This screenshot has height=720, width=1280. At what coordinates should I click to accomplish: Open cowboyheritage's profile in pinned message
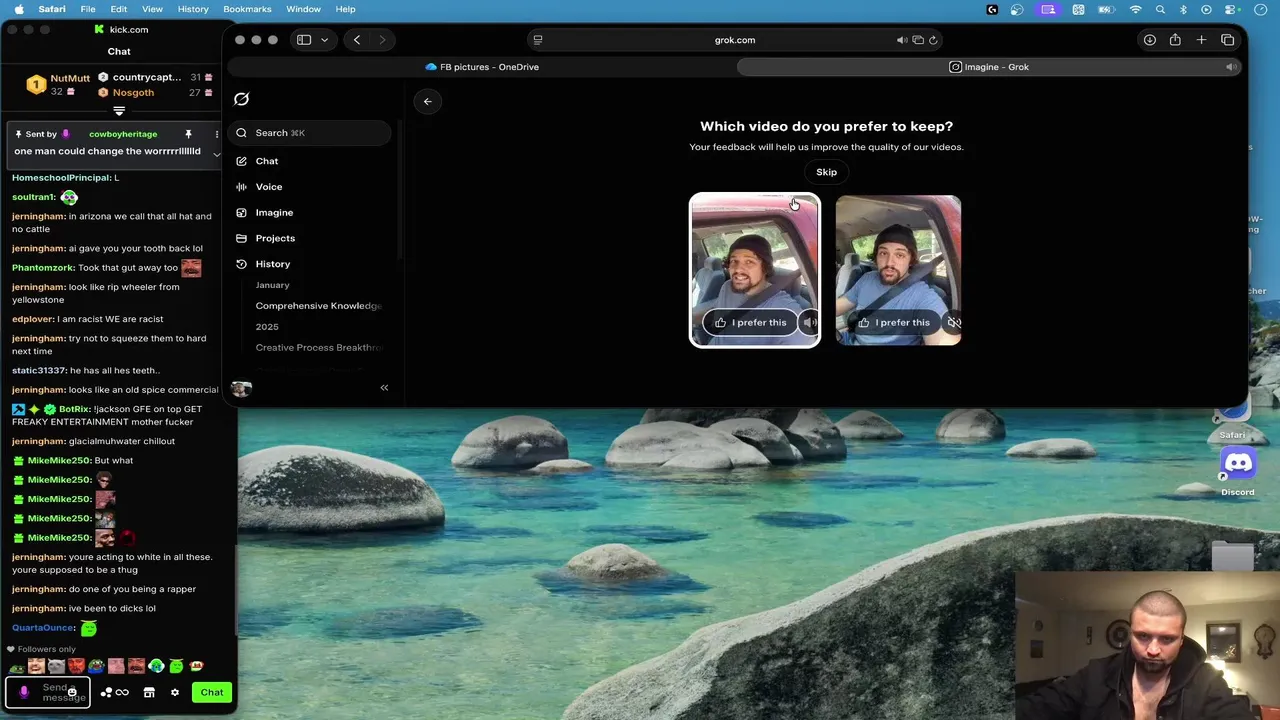[x=122, y=134]
